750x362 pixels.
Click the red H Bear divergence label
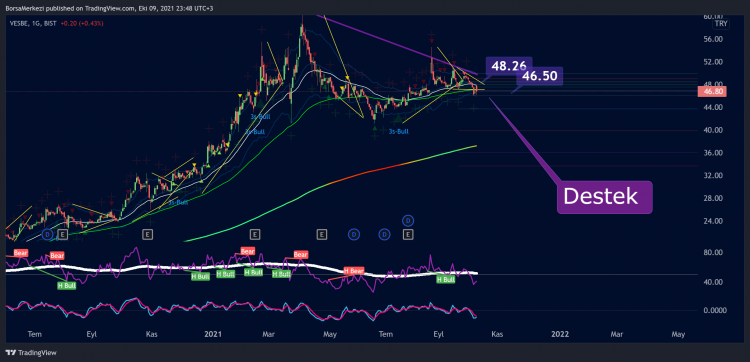[x=354, y=271]
